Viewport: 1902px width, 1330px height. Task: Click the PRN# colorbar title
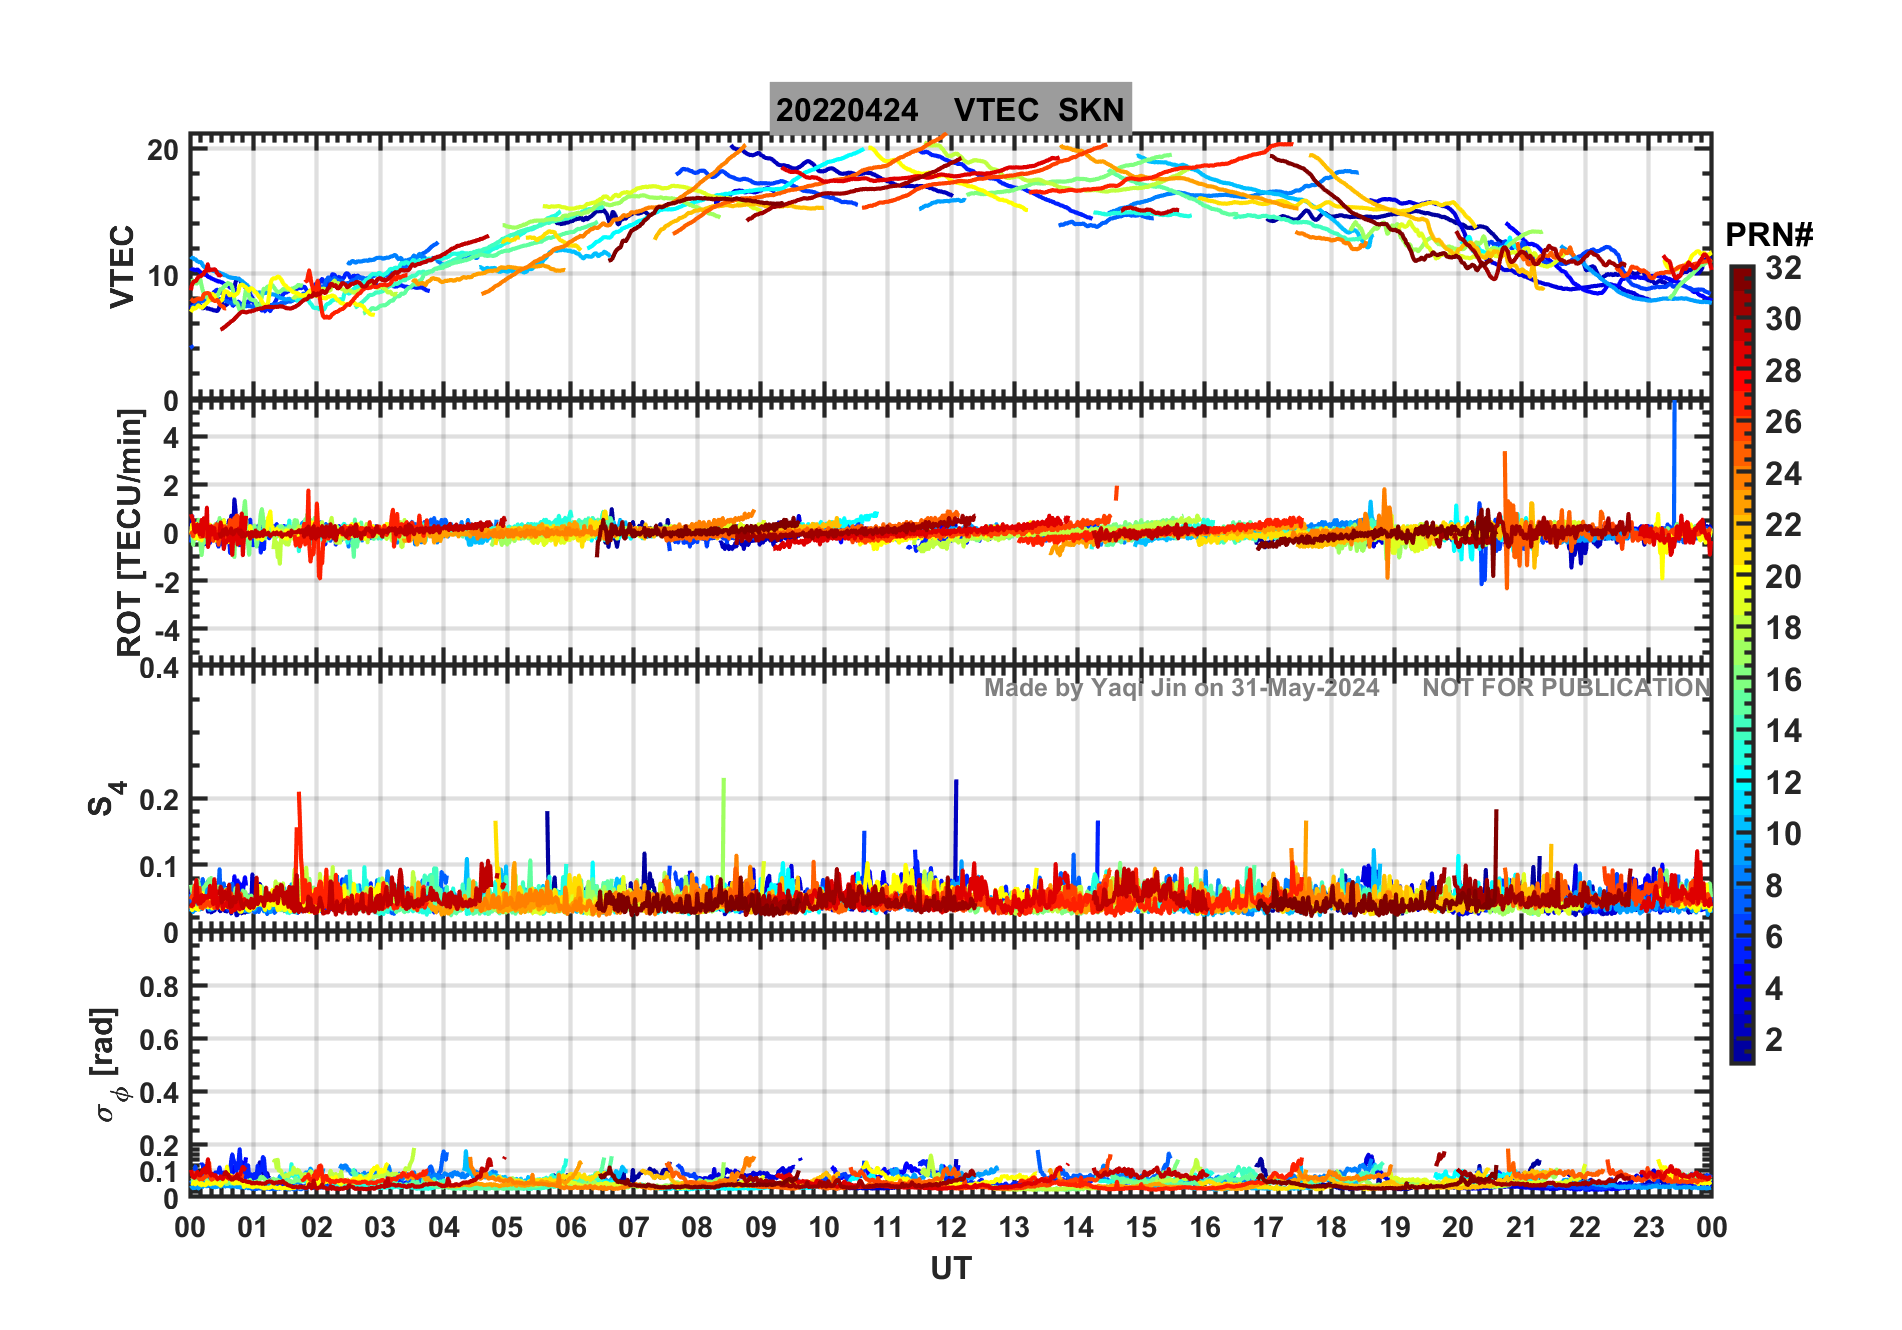point(1769,235)
